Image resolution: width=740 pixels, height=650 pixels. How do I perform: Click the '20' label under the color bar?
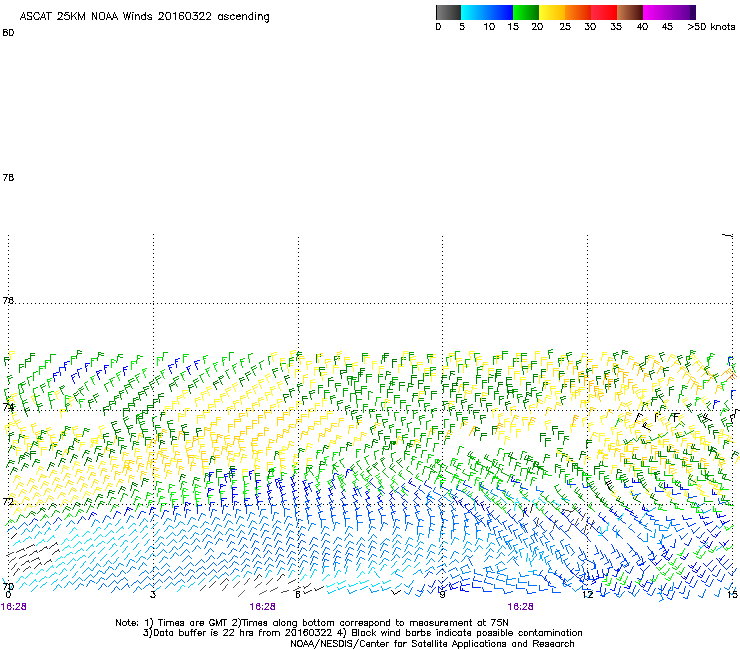tap(537, 27)
